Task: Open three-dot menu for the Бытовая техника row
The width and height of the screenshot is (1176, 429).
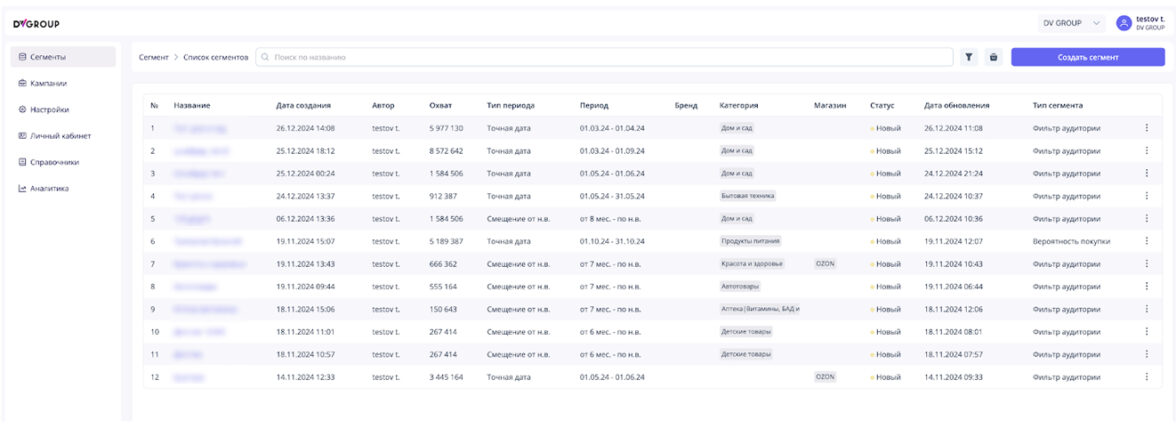Action: [x=1146, y=196]
